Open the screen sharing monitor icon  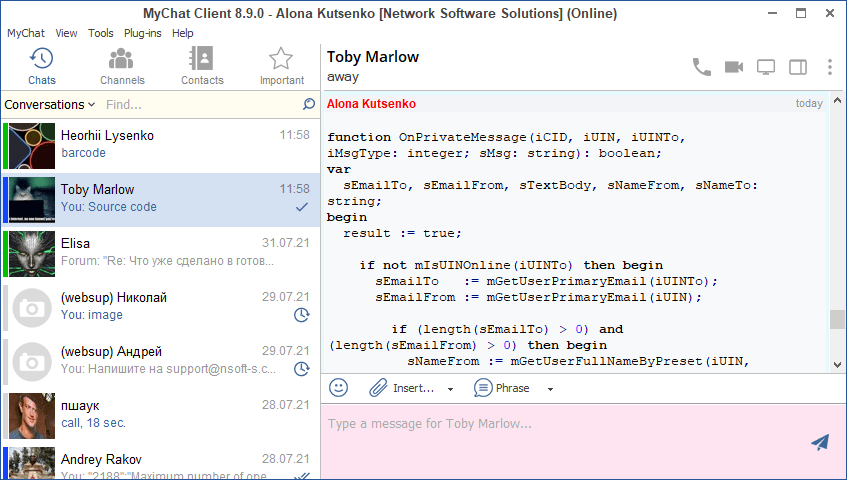[x=765, y=67]
